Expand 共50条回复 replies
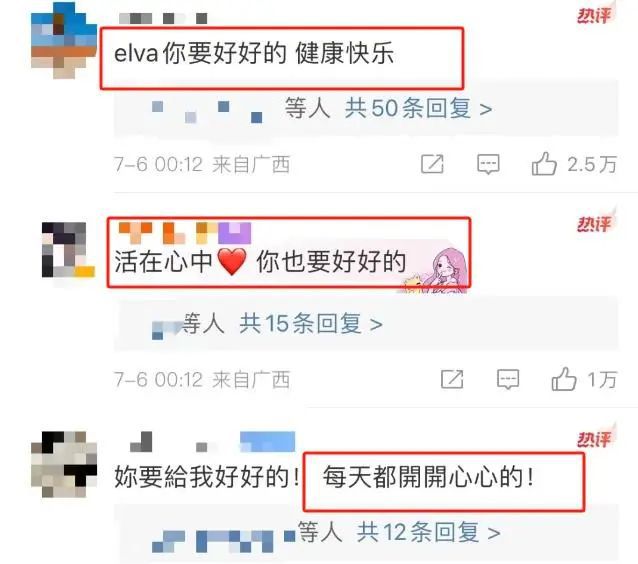This screenshot has width=638, height=564. pyautogui.click(x=418, y=109)
